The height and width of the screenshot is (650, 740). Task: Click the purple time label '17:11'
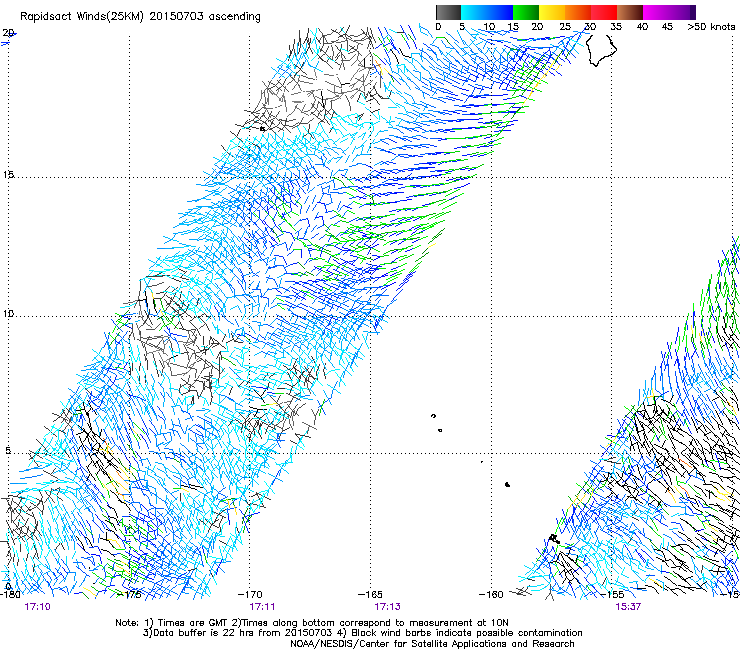point(262,607)
